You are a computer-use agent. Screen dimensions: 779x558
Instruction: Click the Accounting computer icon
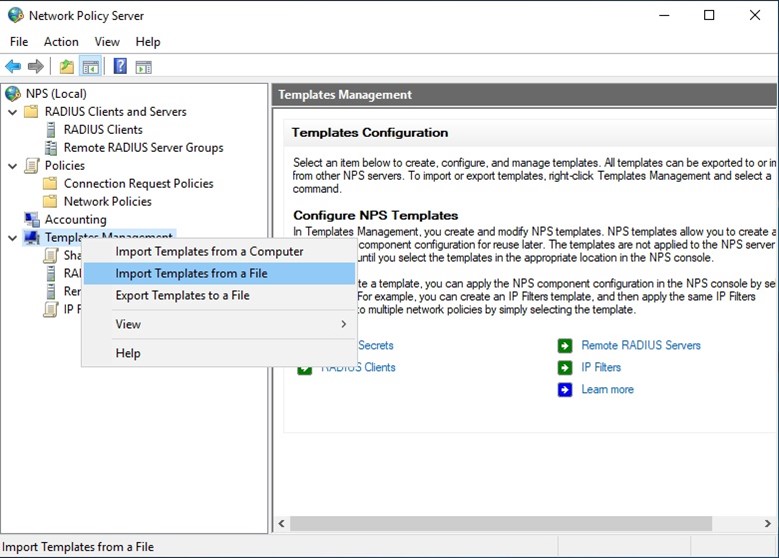tap(32, 219)
